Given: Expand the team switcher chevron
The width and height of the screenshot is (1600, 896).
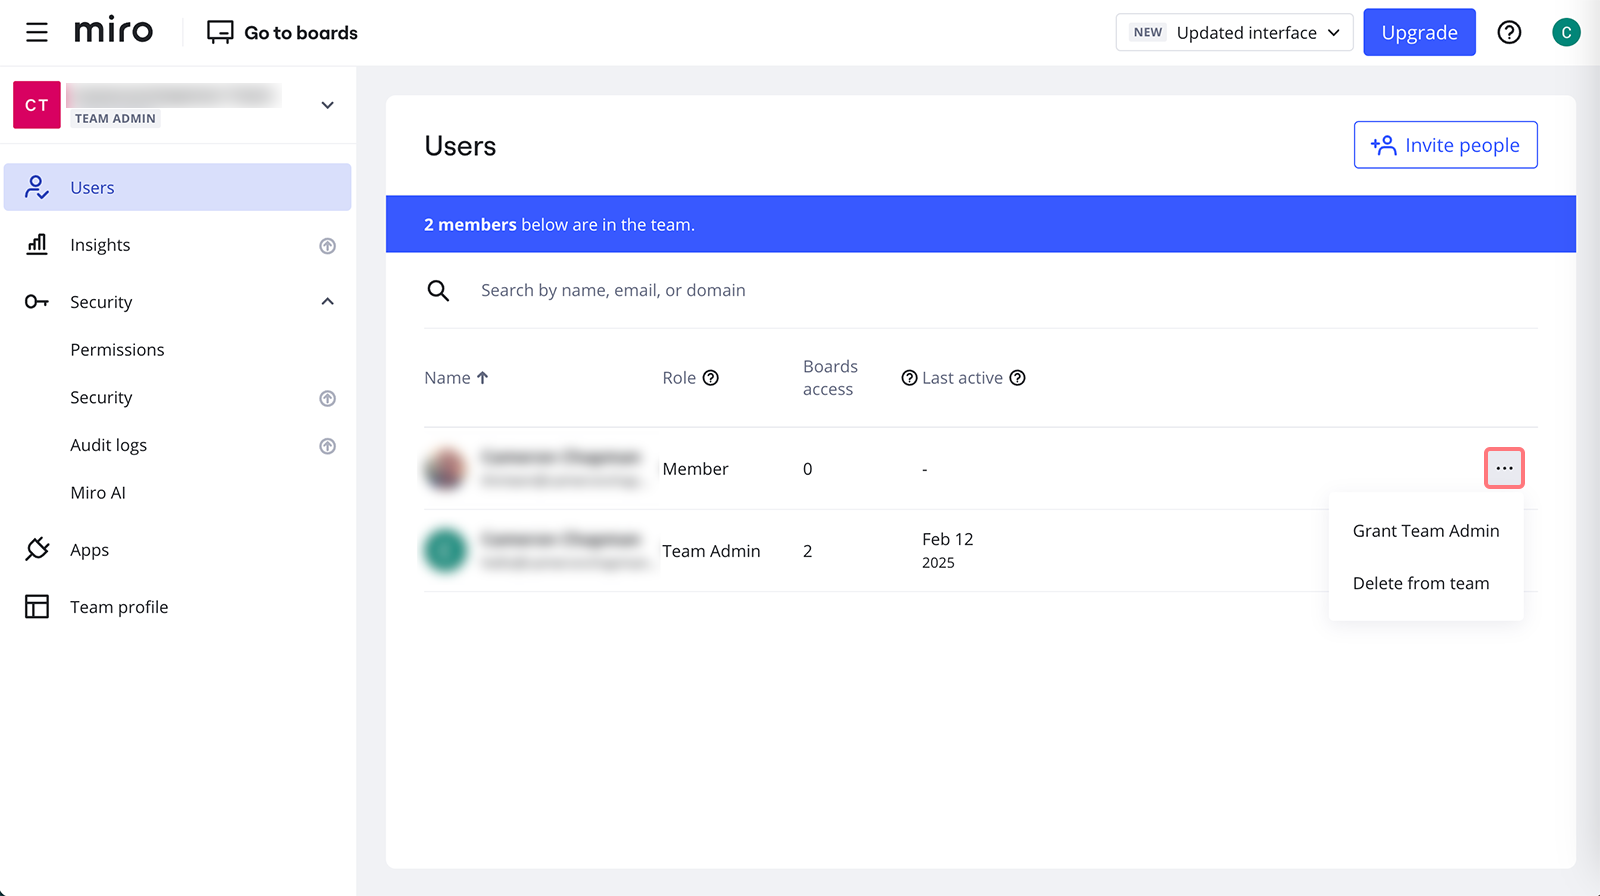Looking at the screenshot, I should pos(327,105).
